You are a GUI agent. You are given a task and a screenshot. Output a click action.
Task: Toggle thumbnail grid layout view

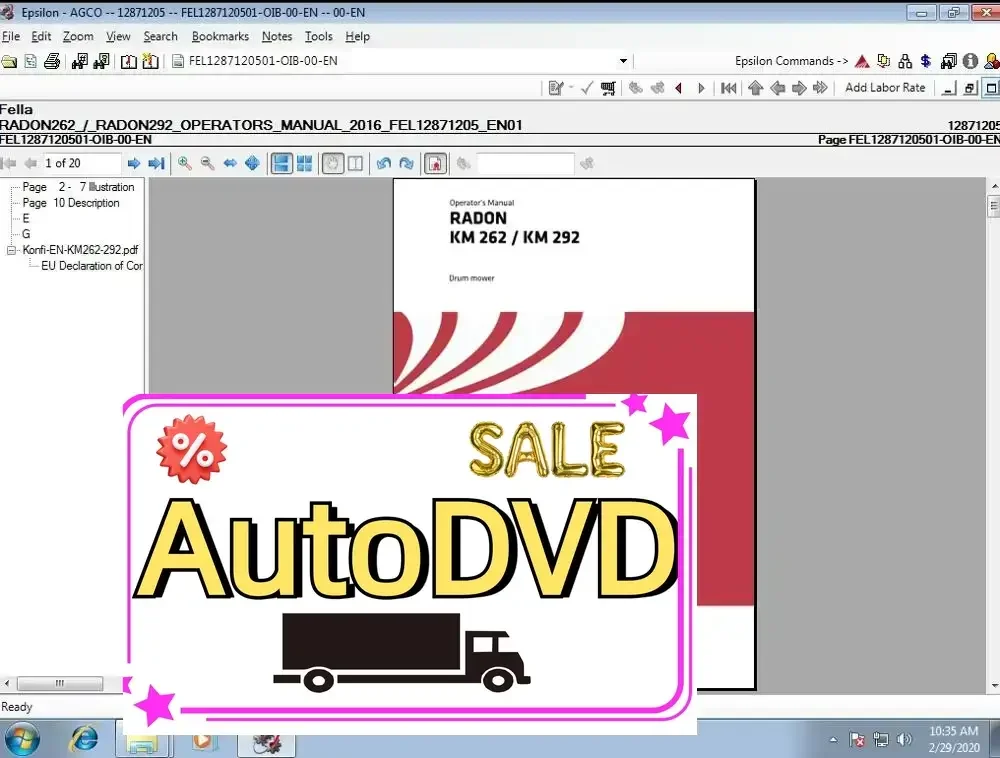tap(304, 164)
